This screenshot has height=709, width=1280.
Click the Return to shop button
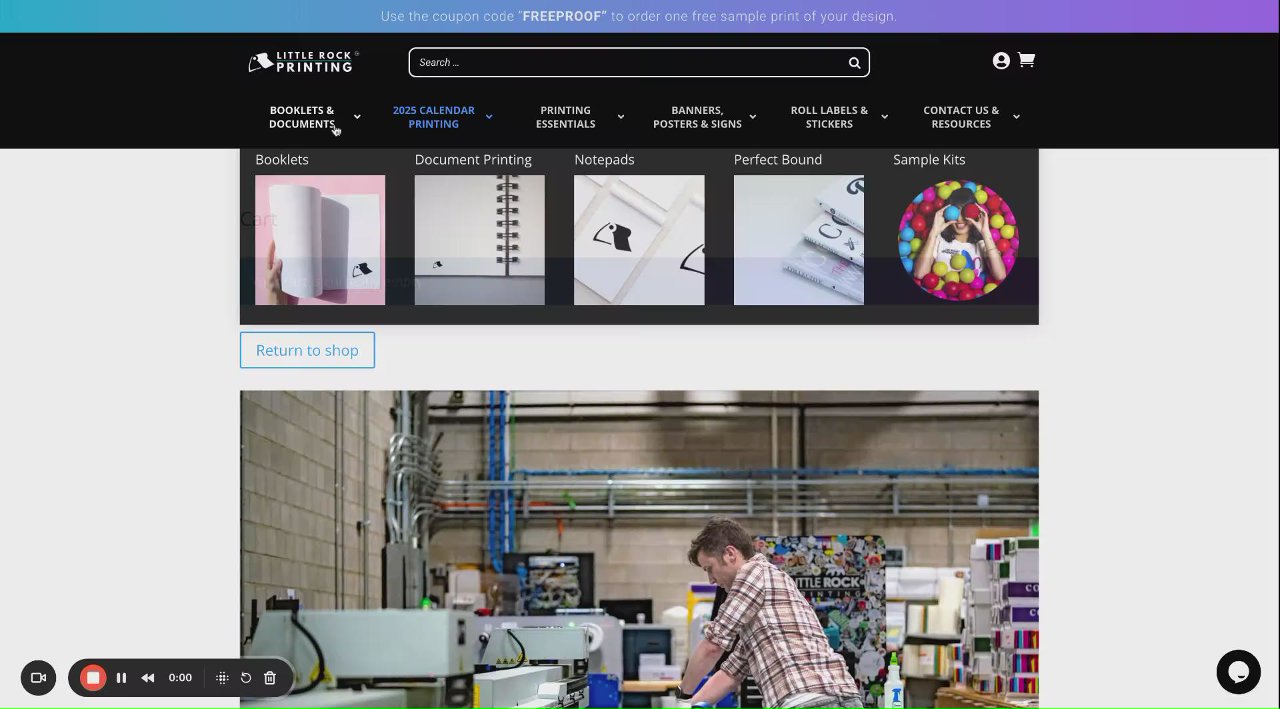pos(307,350)
